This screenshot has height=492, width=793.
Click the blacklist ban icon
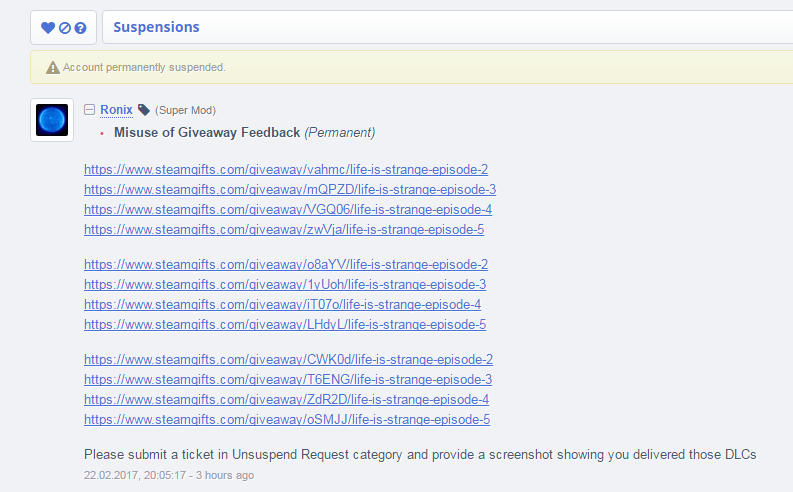[x=65, y=28]
